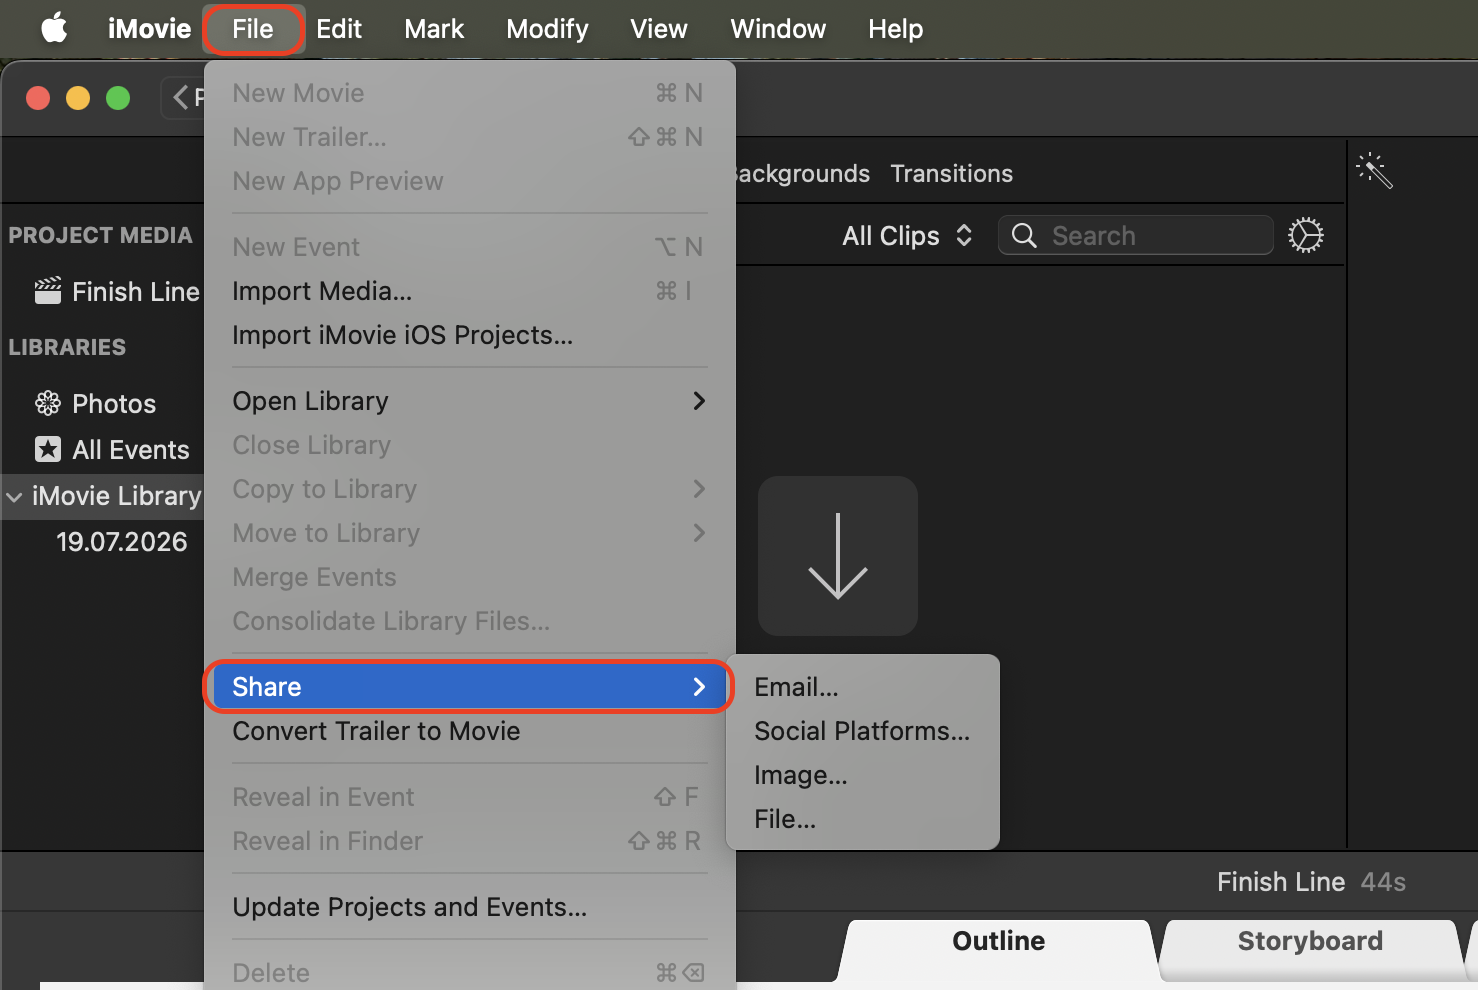1478x990 pixels.
Task: Open the View menu
Action: (x=659, y=29)
